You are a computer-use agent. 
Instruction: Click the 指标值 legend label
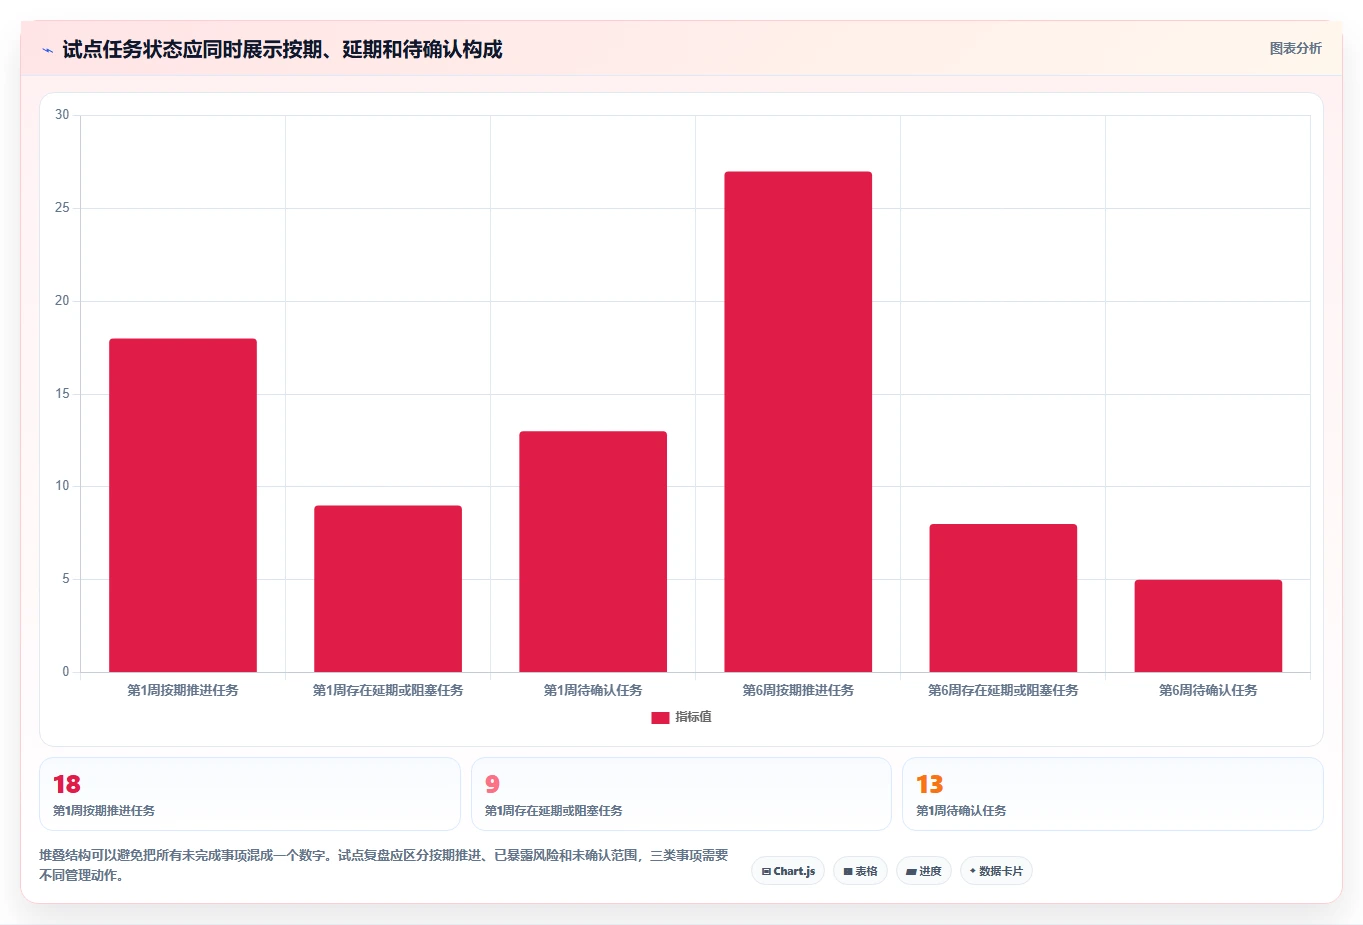click(x=693, y=717)
